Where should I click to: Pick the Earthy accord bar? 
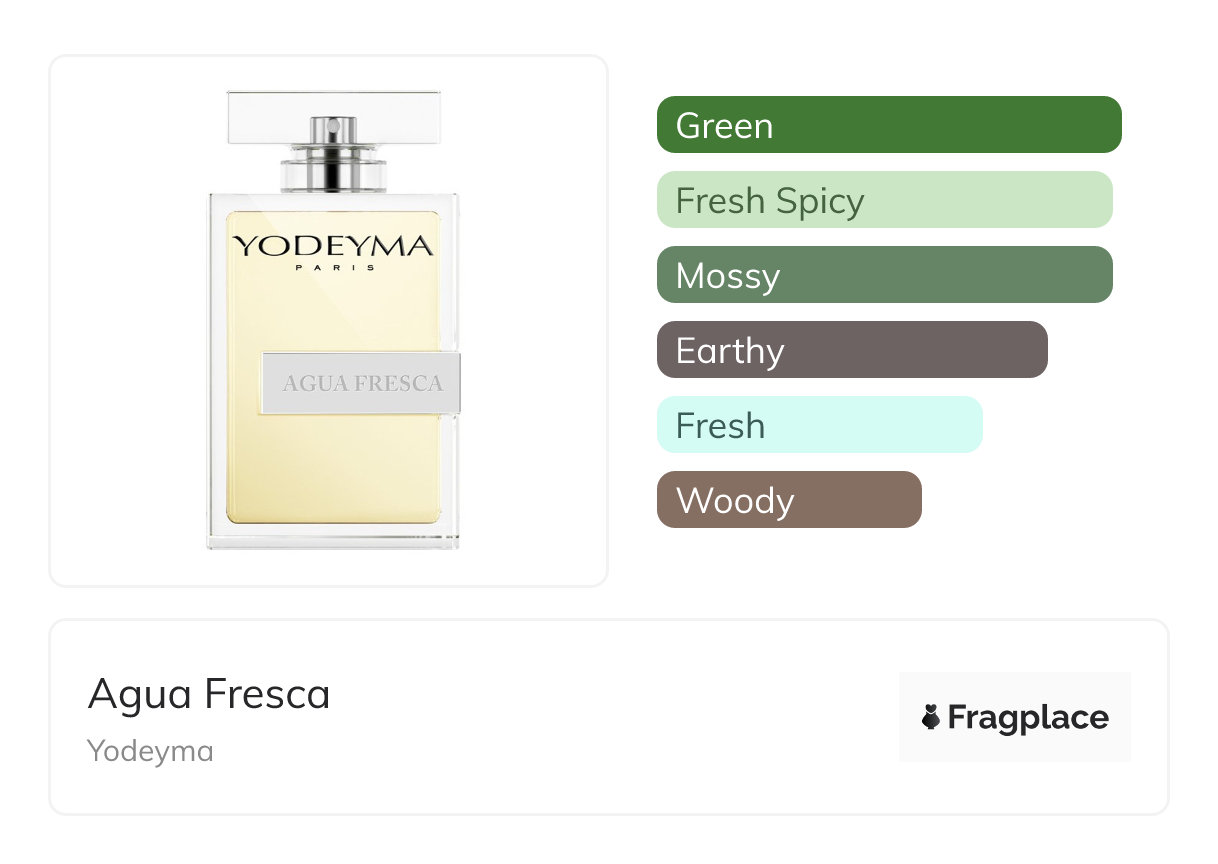(851, 350)
